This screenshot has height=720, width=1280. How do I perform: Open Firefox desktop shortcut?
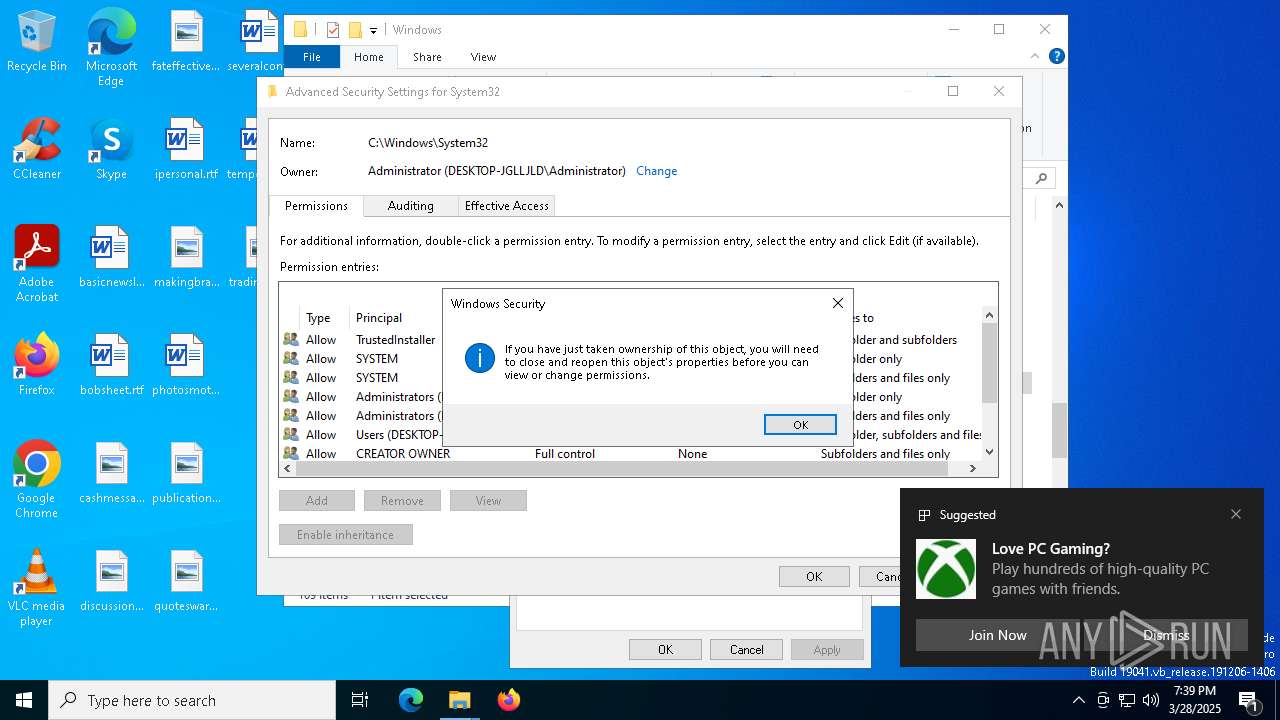click(x=37, y=365)
